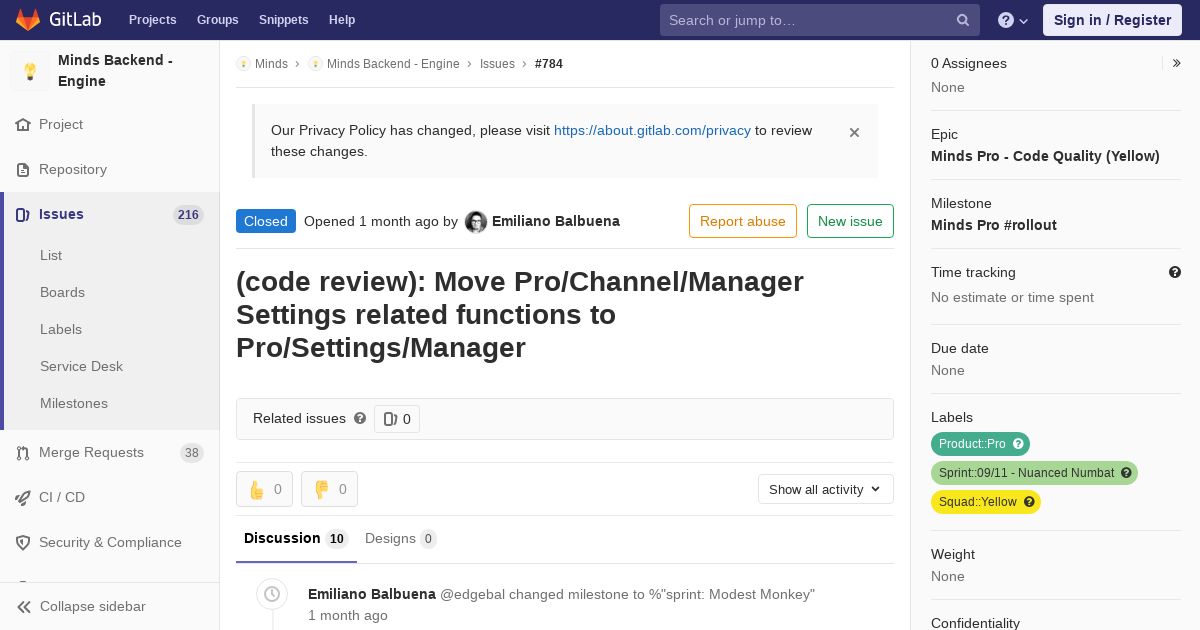Click the Time tracking help icon
This screenshot has width=1200, height=630.
pos(1175,272)
